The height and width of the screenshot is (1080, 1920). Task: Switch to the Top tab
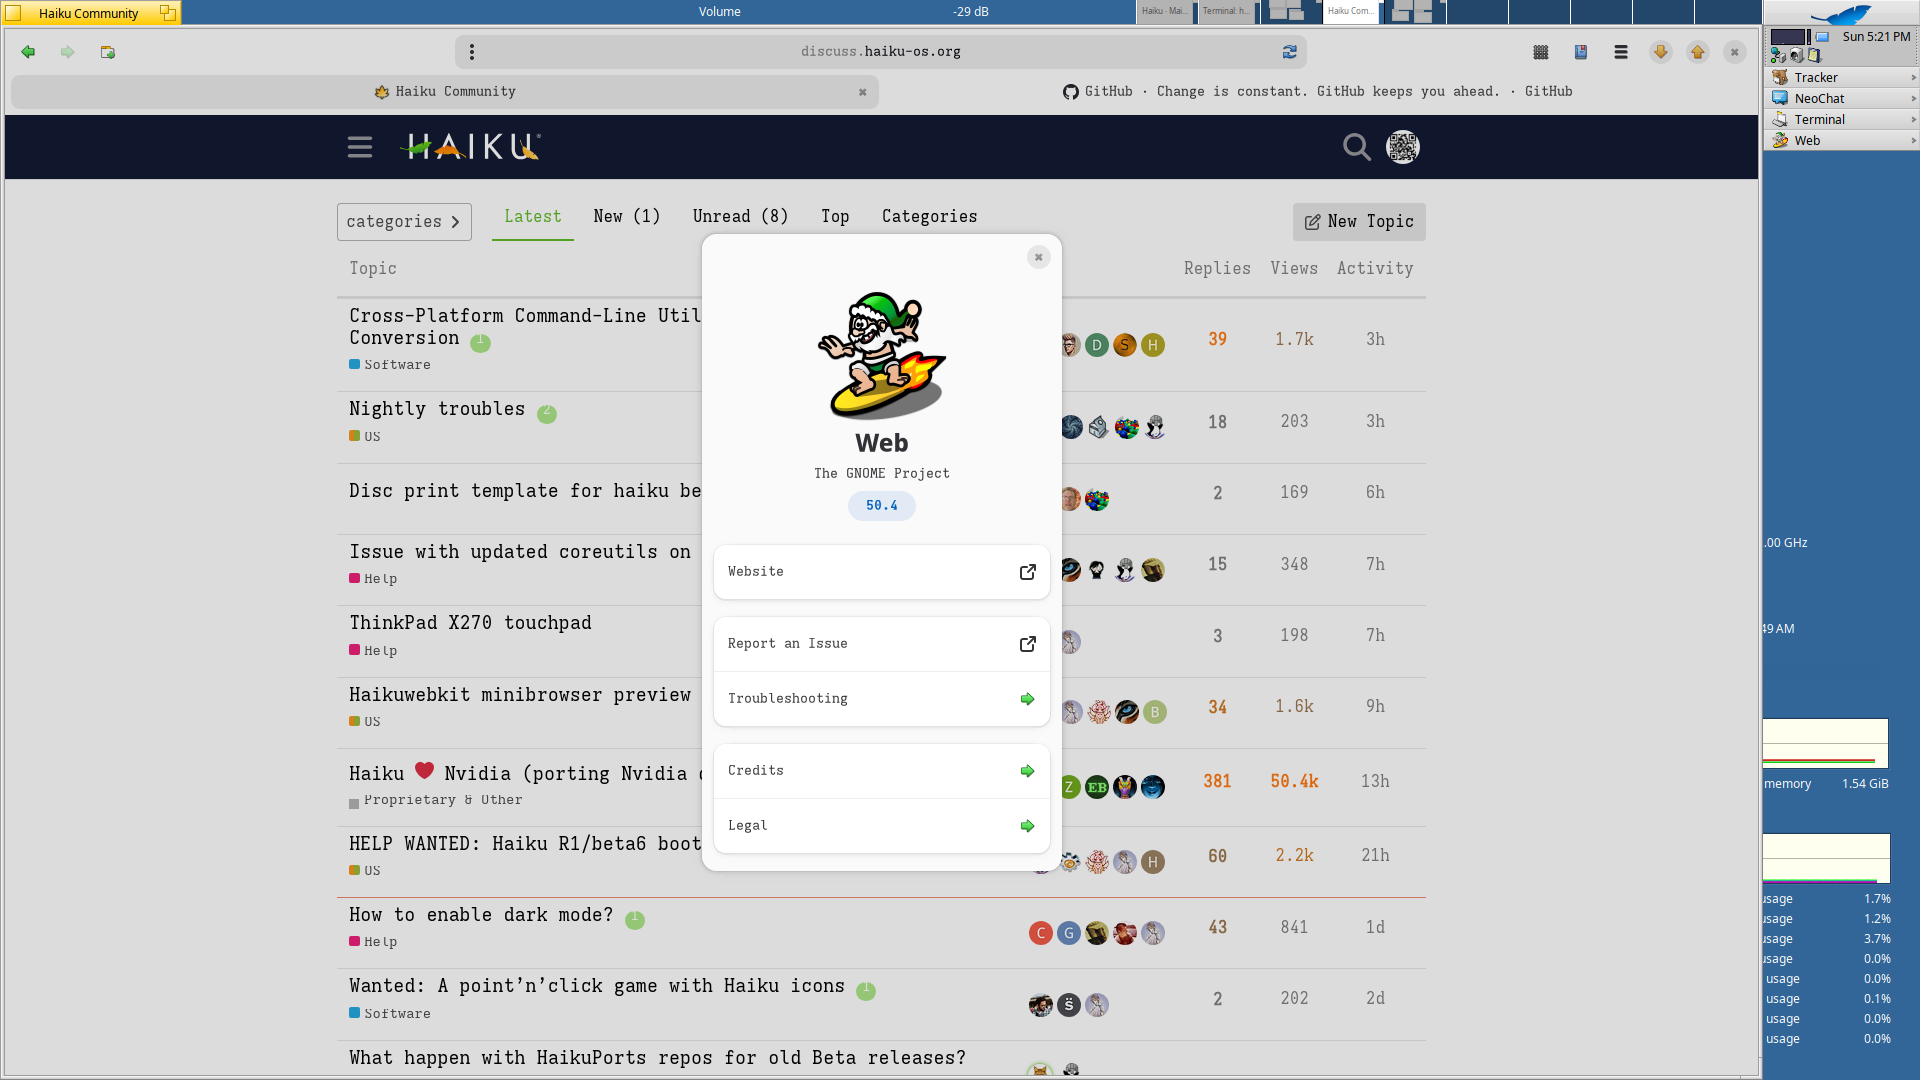835,217
